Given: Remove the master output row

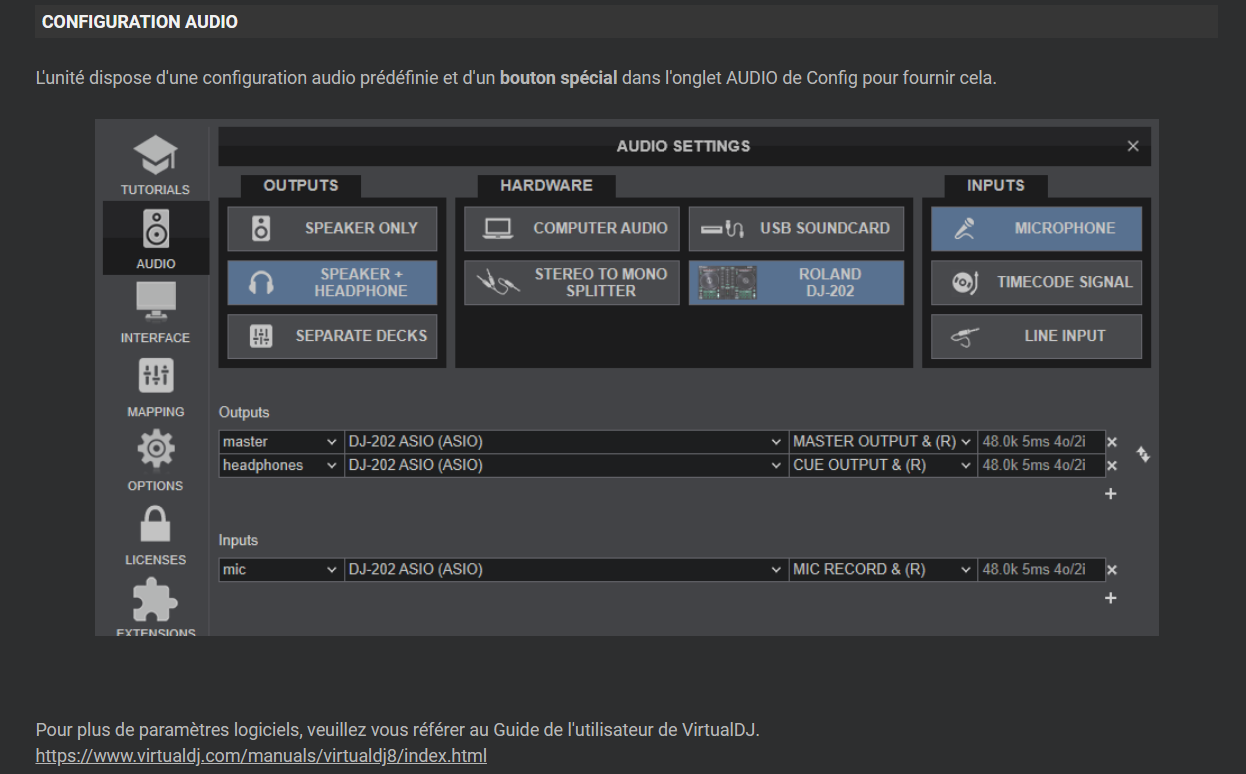Looking at the screenshot, I should coord(1112,442).
